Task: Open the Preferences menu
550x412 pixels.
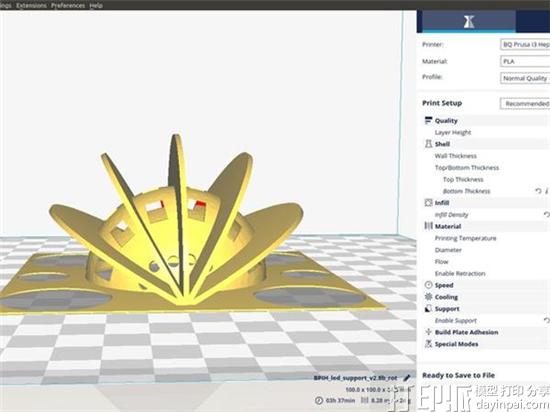Action: coord(68,5)
